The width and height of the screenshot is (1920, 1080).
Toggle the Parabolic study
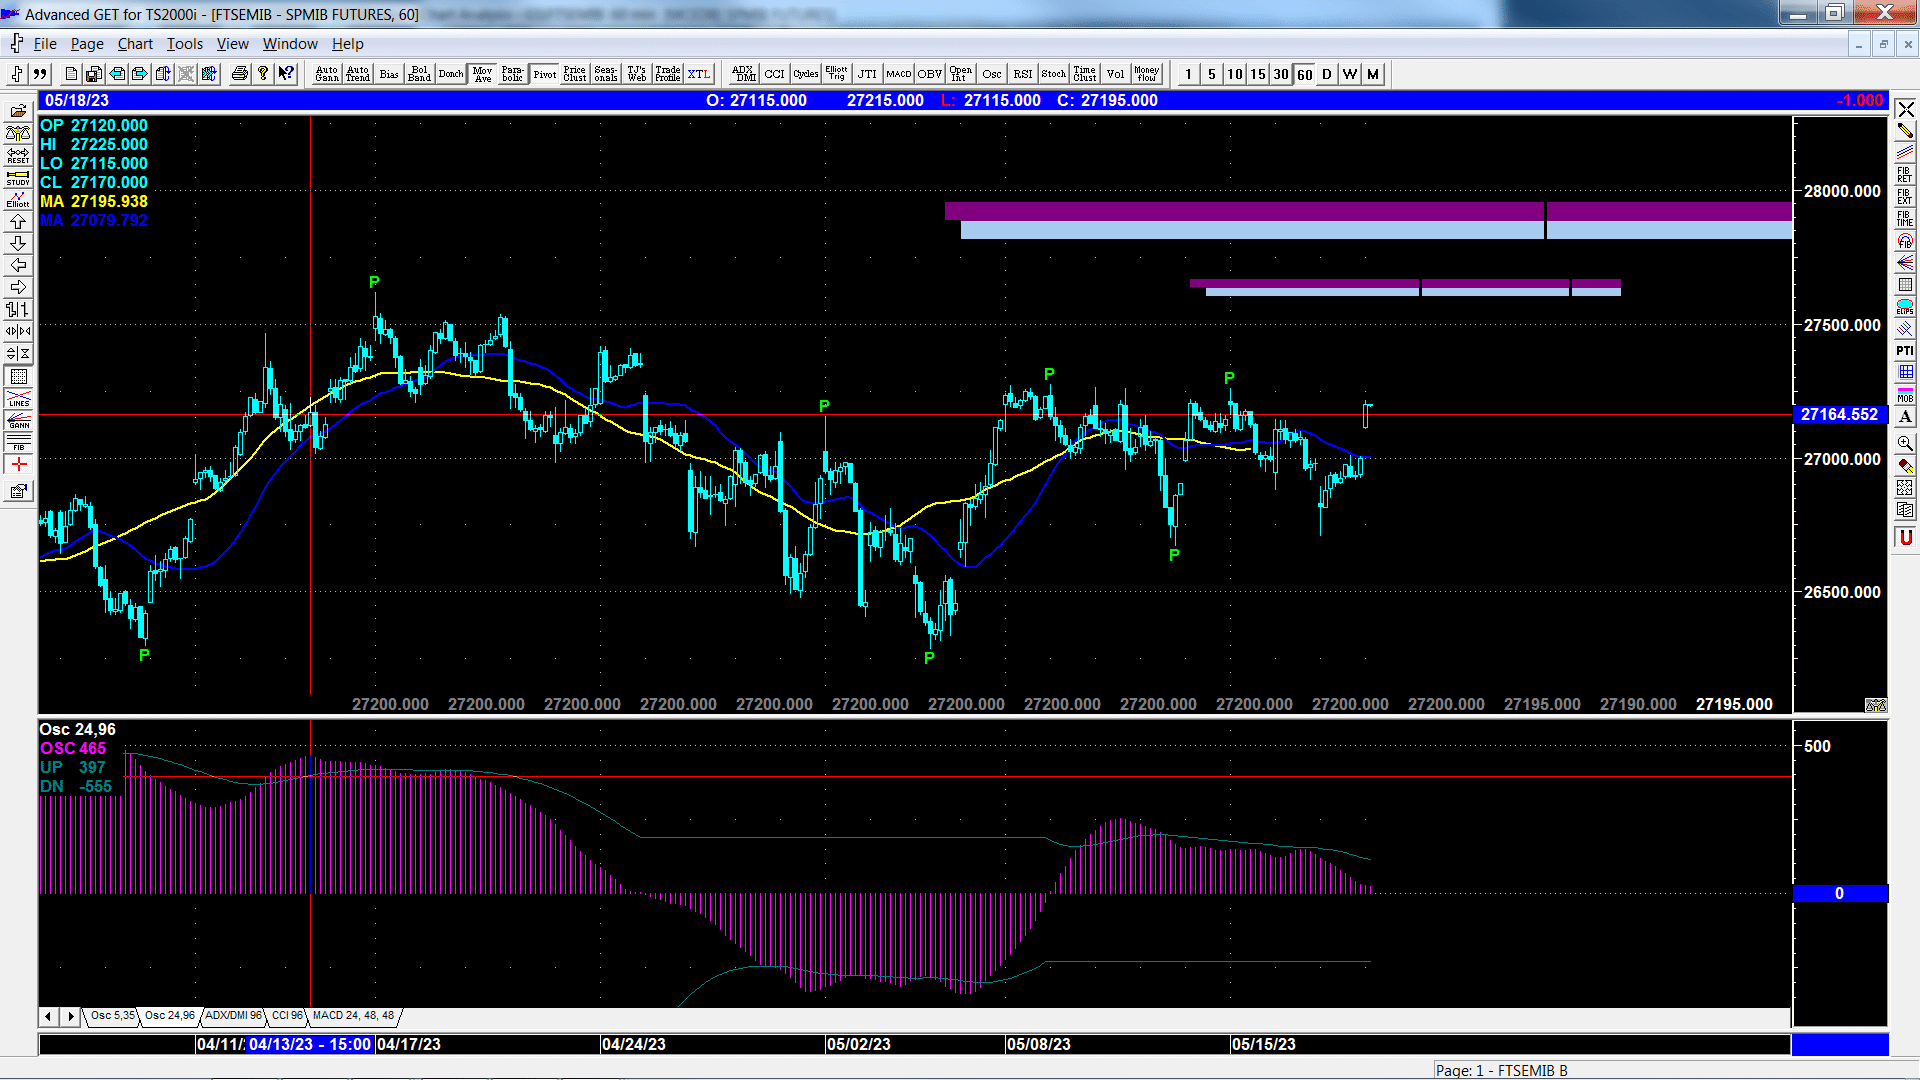pos(513,74)
